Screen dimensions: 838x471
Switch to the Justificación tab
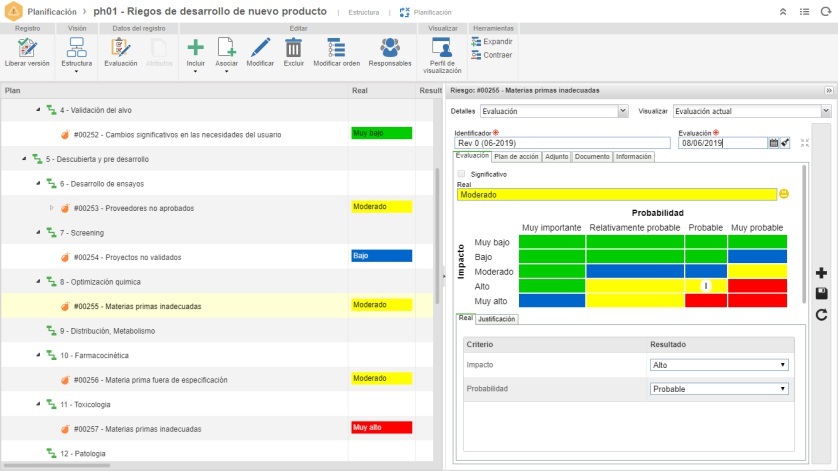497,319
